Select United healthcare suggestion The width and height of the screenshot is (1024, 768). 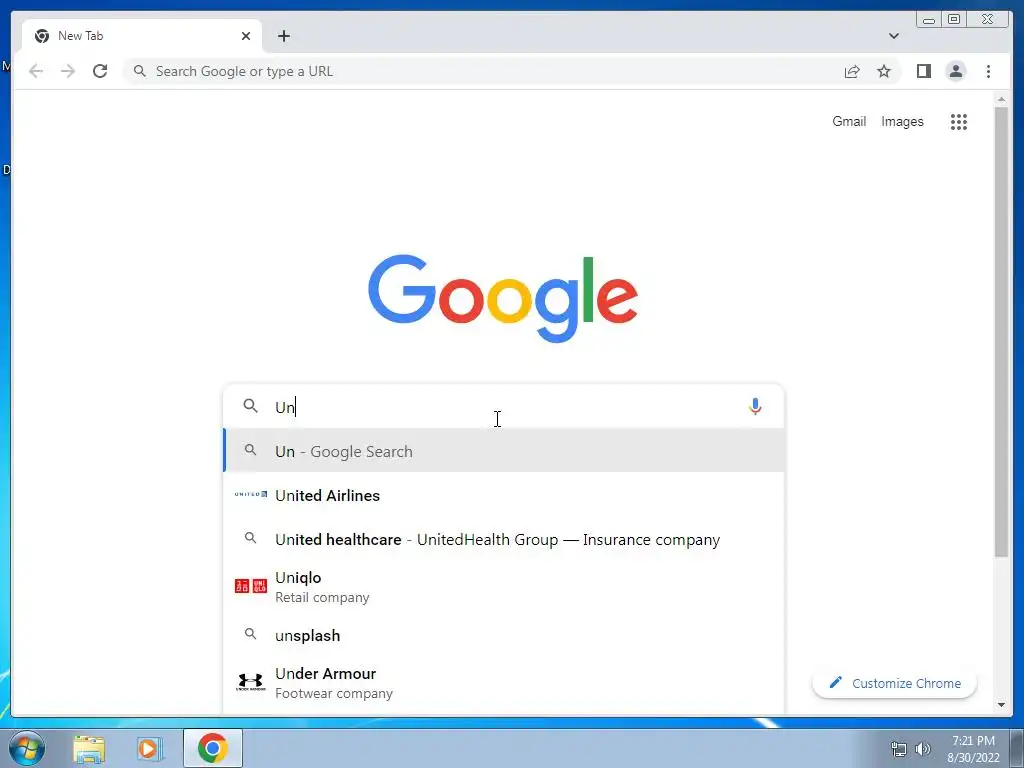(504, 539)
